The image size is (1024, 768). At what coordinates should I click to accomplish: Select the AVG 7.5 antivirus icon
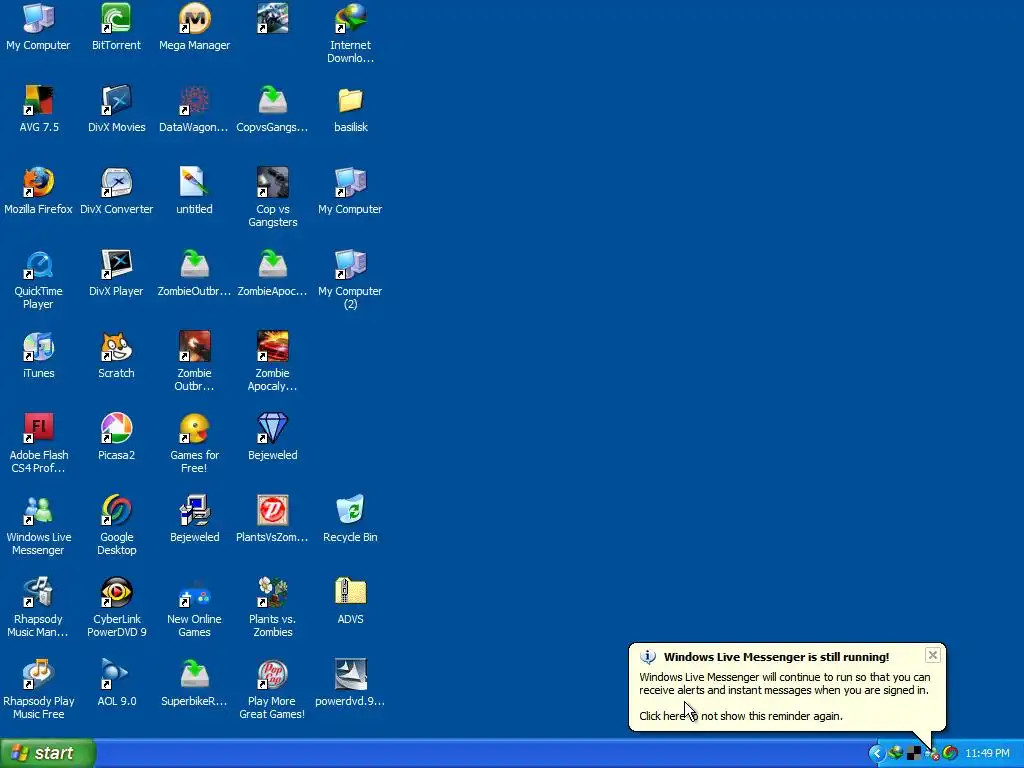click(39, 109)
